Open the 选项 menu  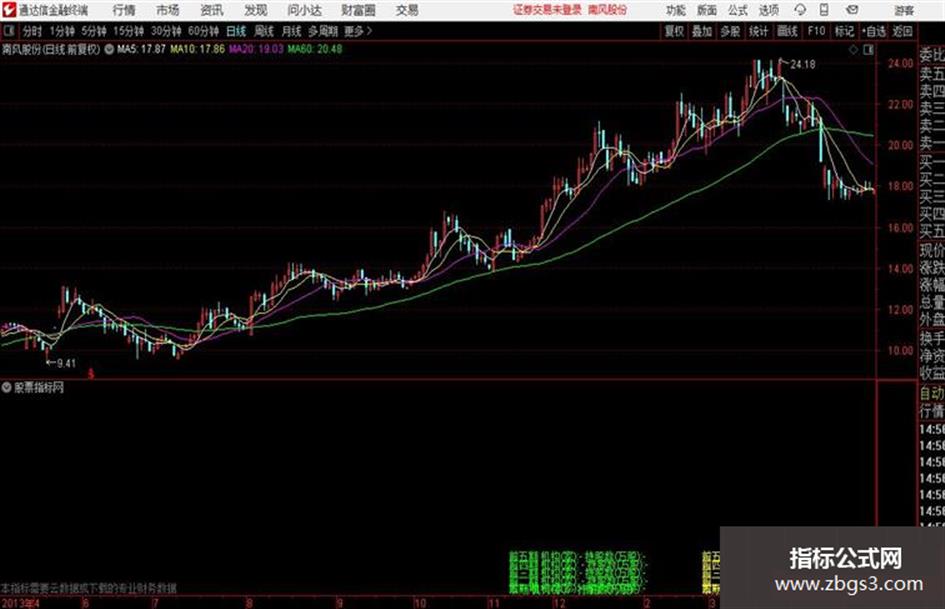[768, 10]
